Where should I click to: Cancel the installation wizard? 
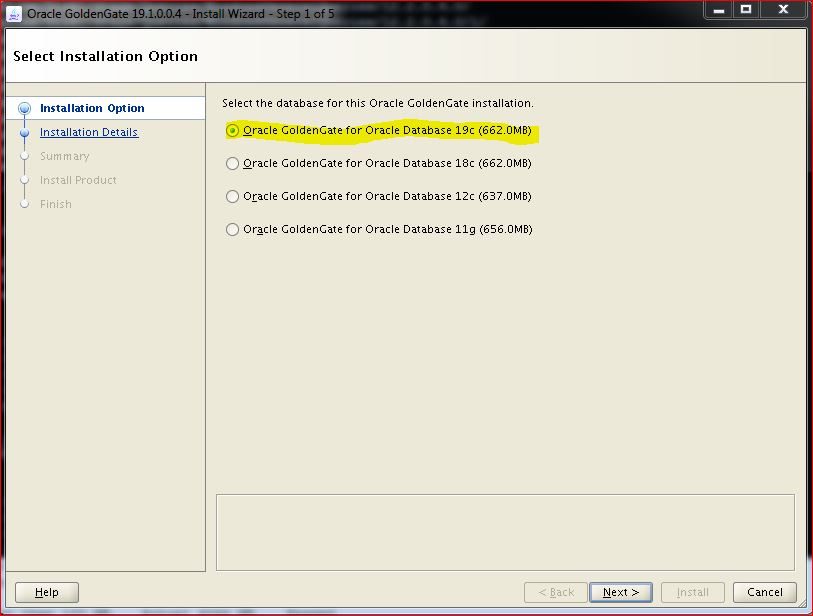click(765, 592)
